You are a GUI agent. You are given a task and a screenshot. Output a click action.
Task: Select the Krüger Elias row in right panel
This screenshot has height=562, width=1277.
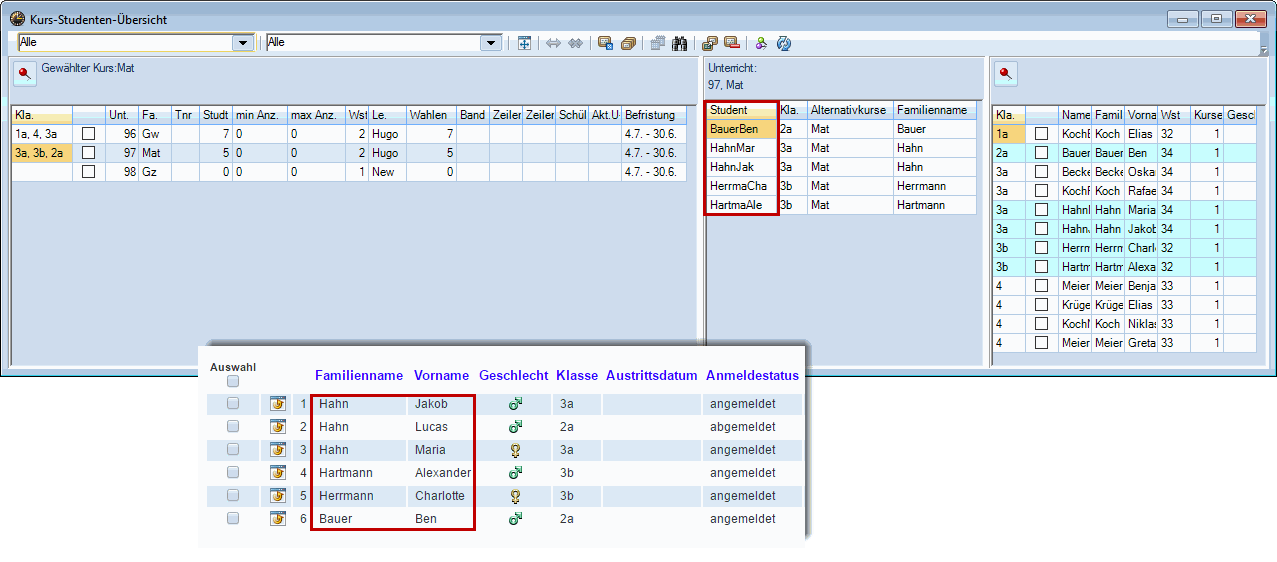(1123, 305)
